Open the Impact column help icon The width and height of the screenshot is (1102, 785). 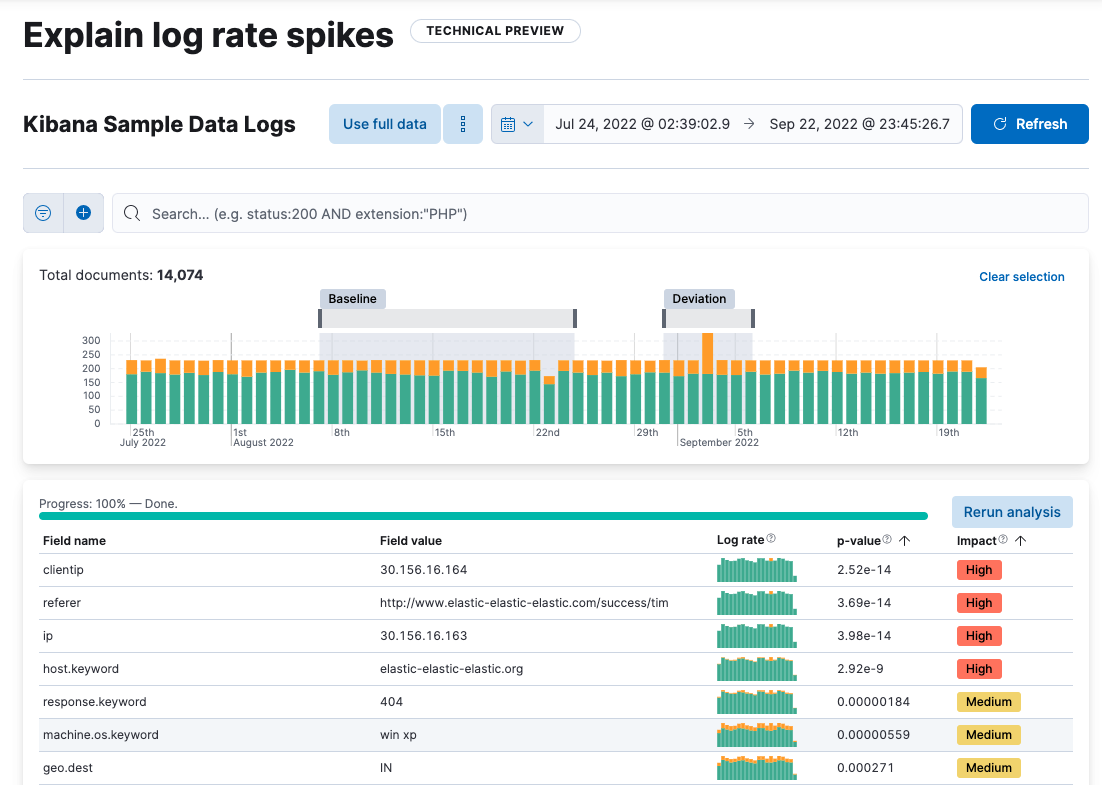(x=1002, y=538)
